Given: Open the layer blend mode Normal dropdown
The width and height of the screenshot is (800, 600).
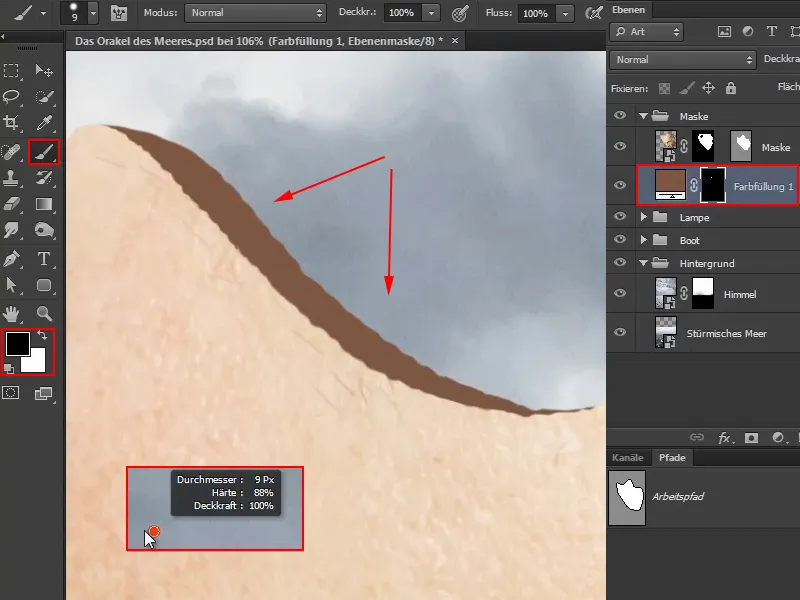Looking at the screenshot, I should [683, 60].
